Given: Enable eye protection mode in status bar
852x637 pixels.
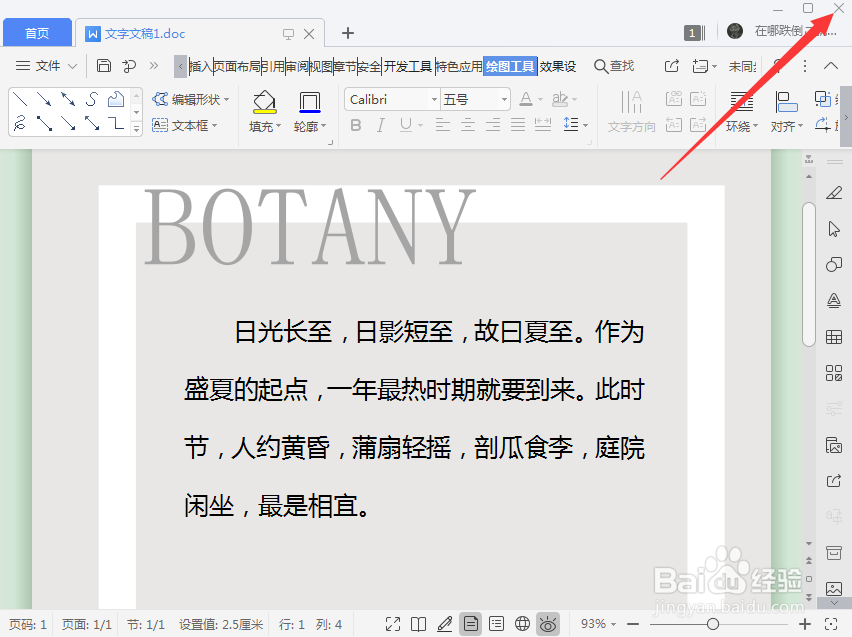Looking at the screenshot, I should (x=549, y=624).
